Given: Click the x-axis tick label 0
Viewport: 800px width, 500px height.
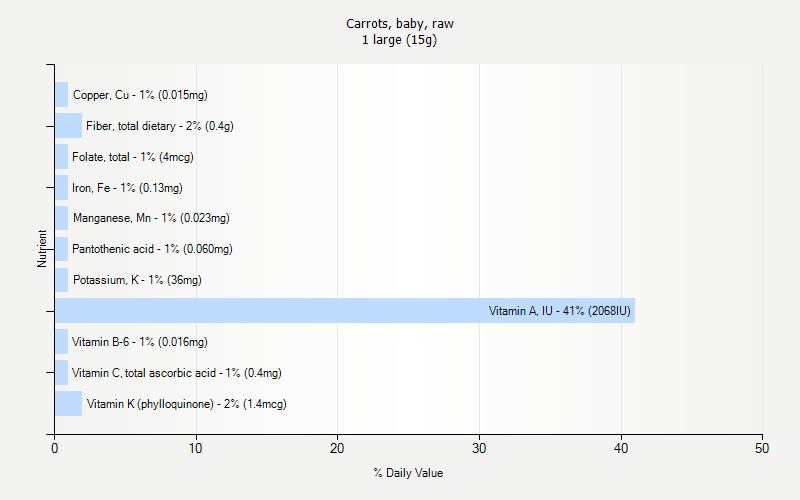Looking at the screenshot, I should (55, 448).
